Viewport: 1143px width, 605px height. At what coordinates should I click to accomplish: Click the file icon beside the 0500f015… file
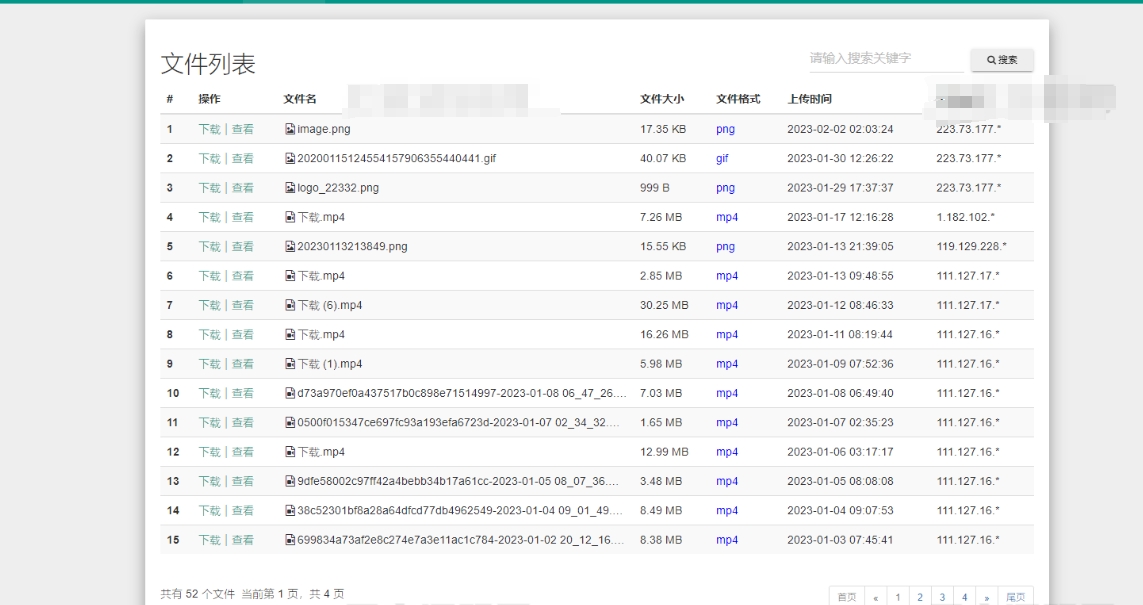290,422
